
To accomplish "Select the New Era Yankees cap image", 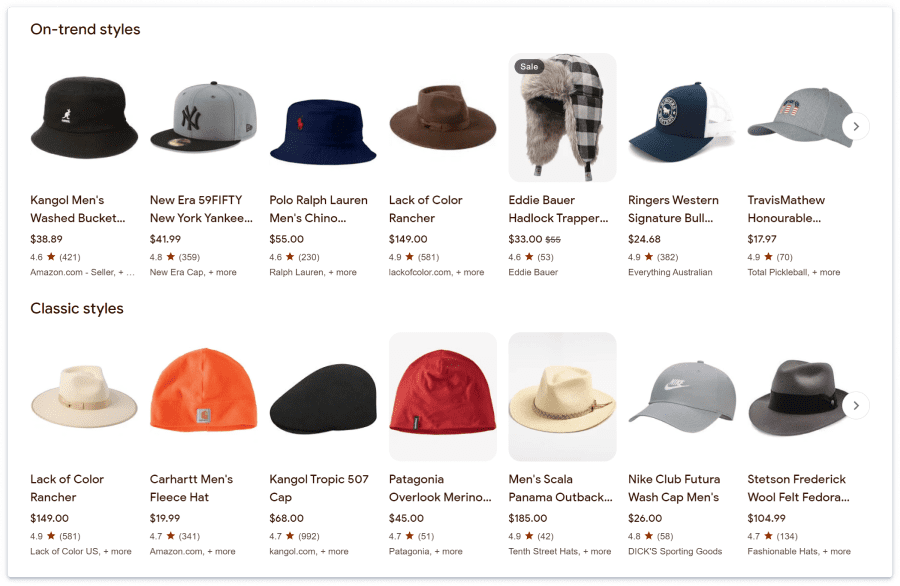I will coord(204,117).
